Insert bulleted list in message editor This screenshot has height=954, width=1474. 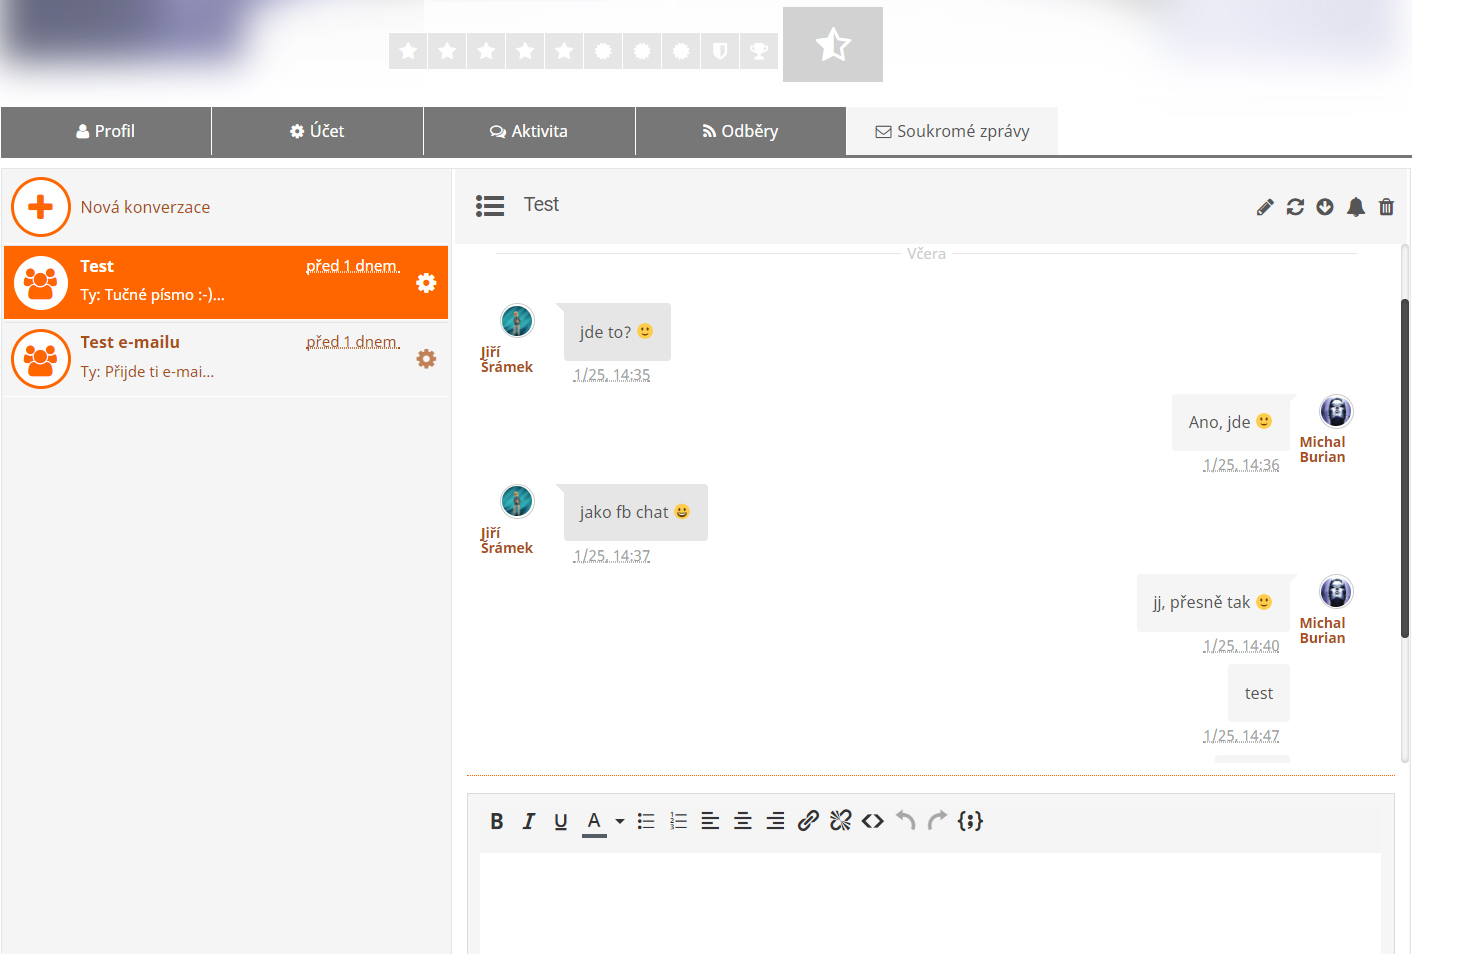(646, 821)
